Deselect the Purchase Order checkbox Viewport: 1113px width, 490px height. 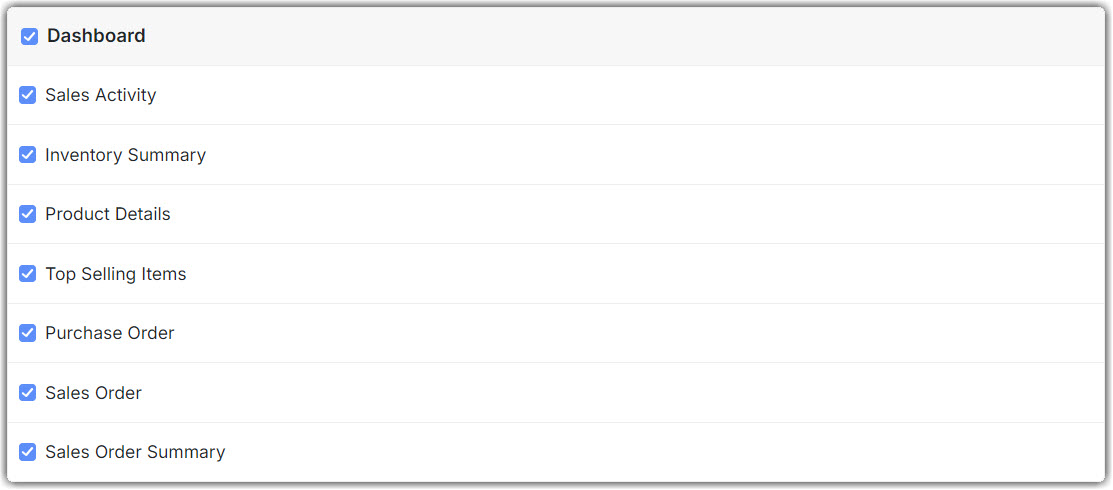click(x=28, y=333)
